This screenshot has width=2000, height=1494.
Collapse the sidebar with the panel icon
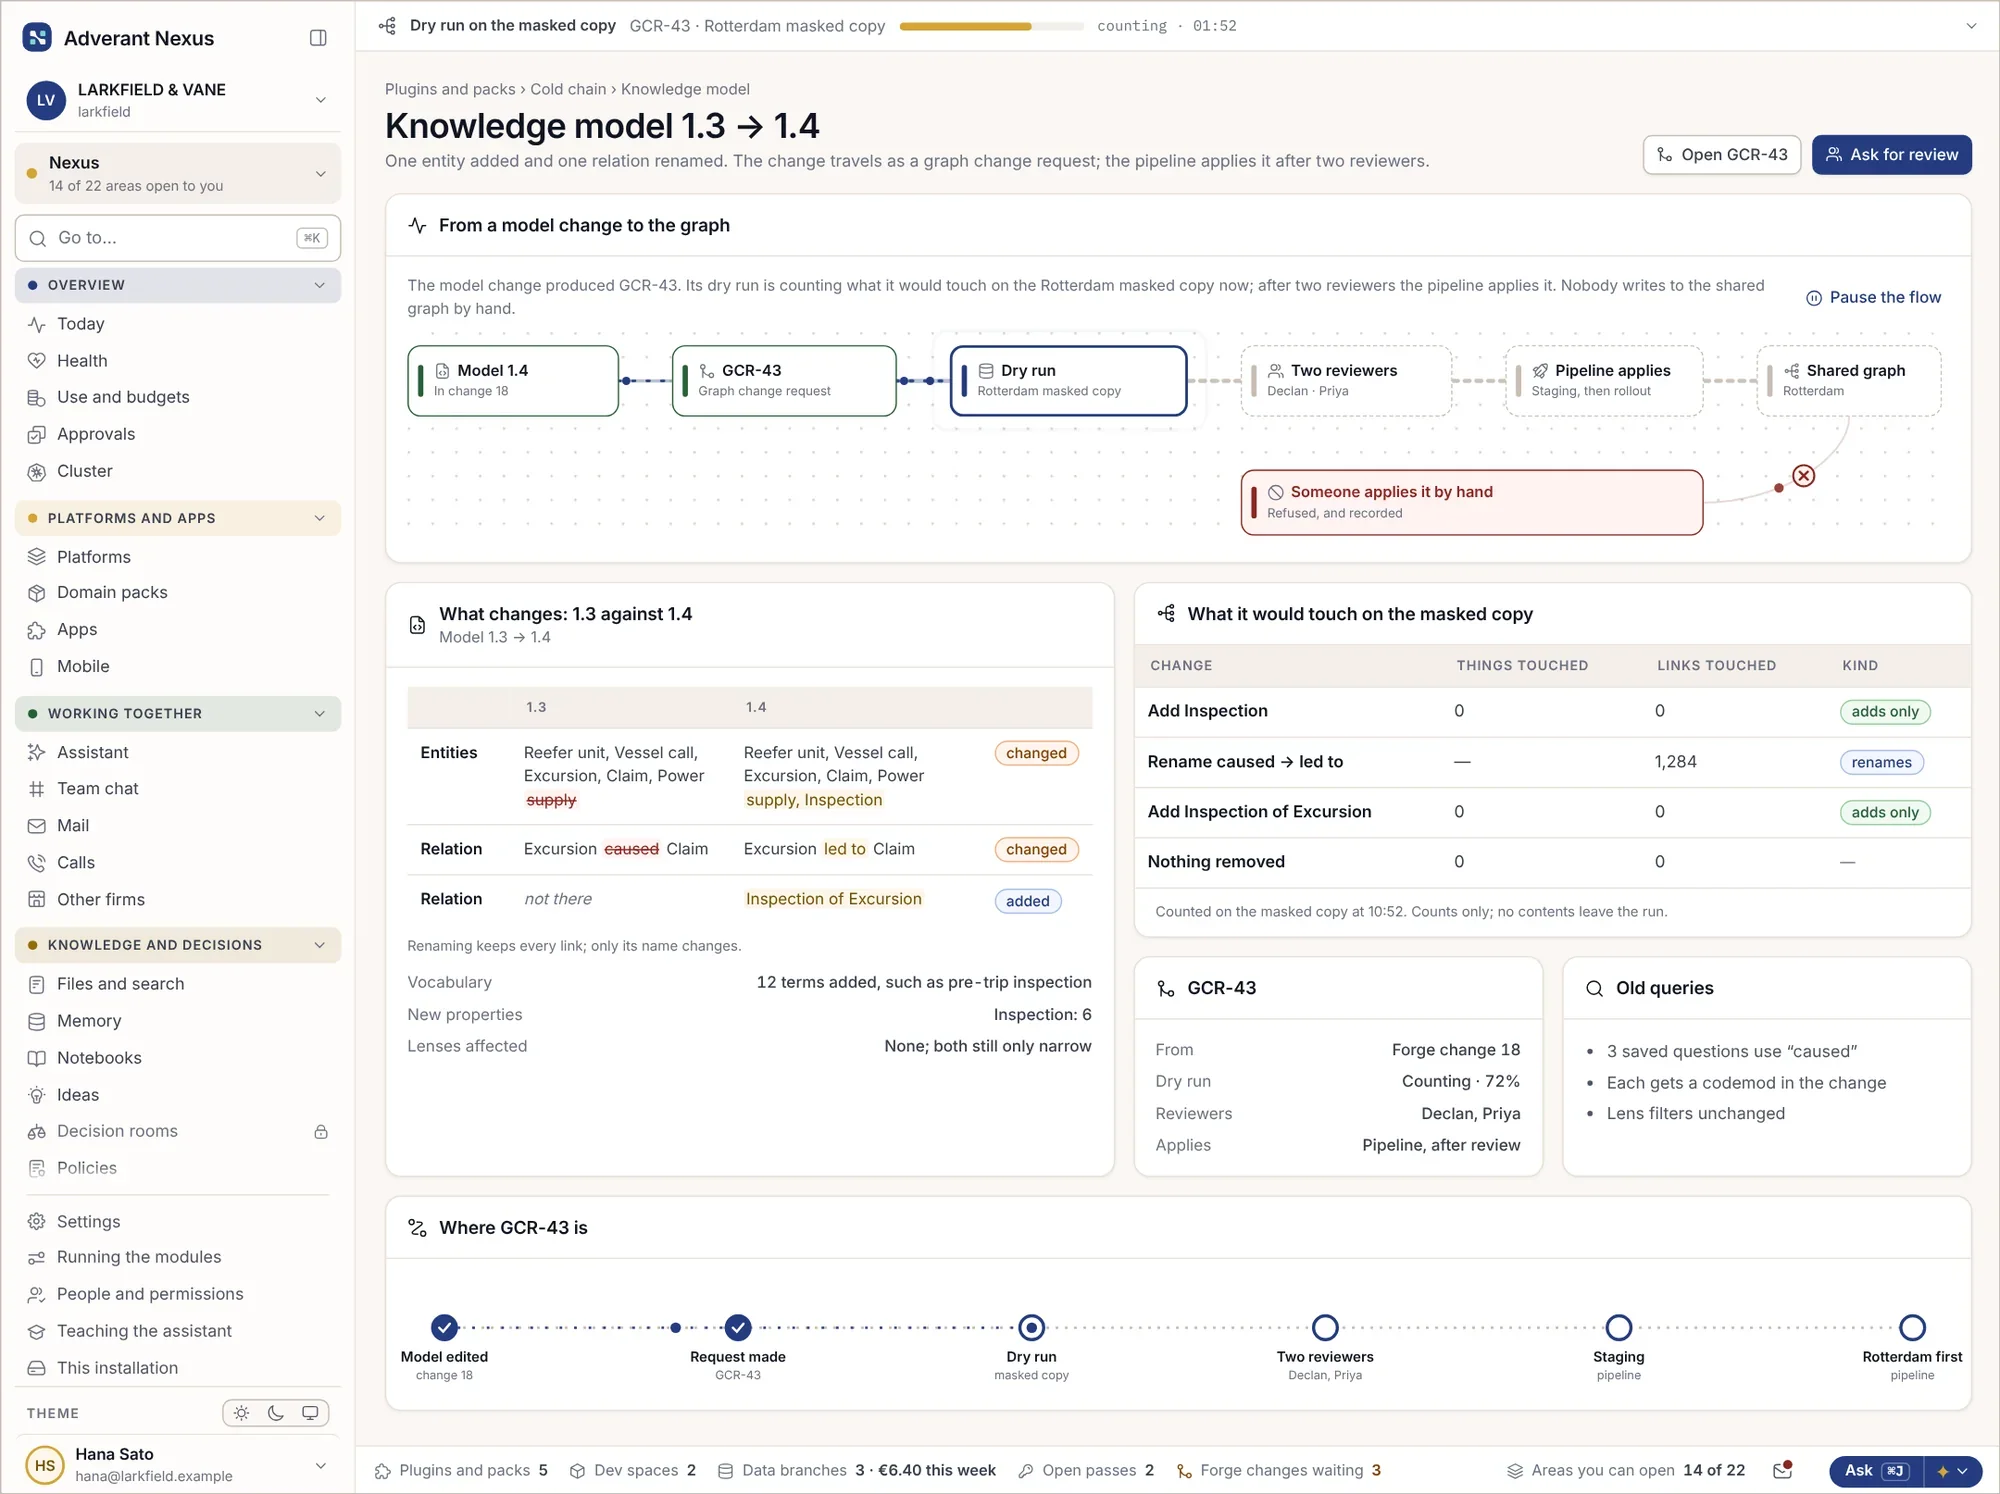pos(318,38)
